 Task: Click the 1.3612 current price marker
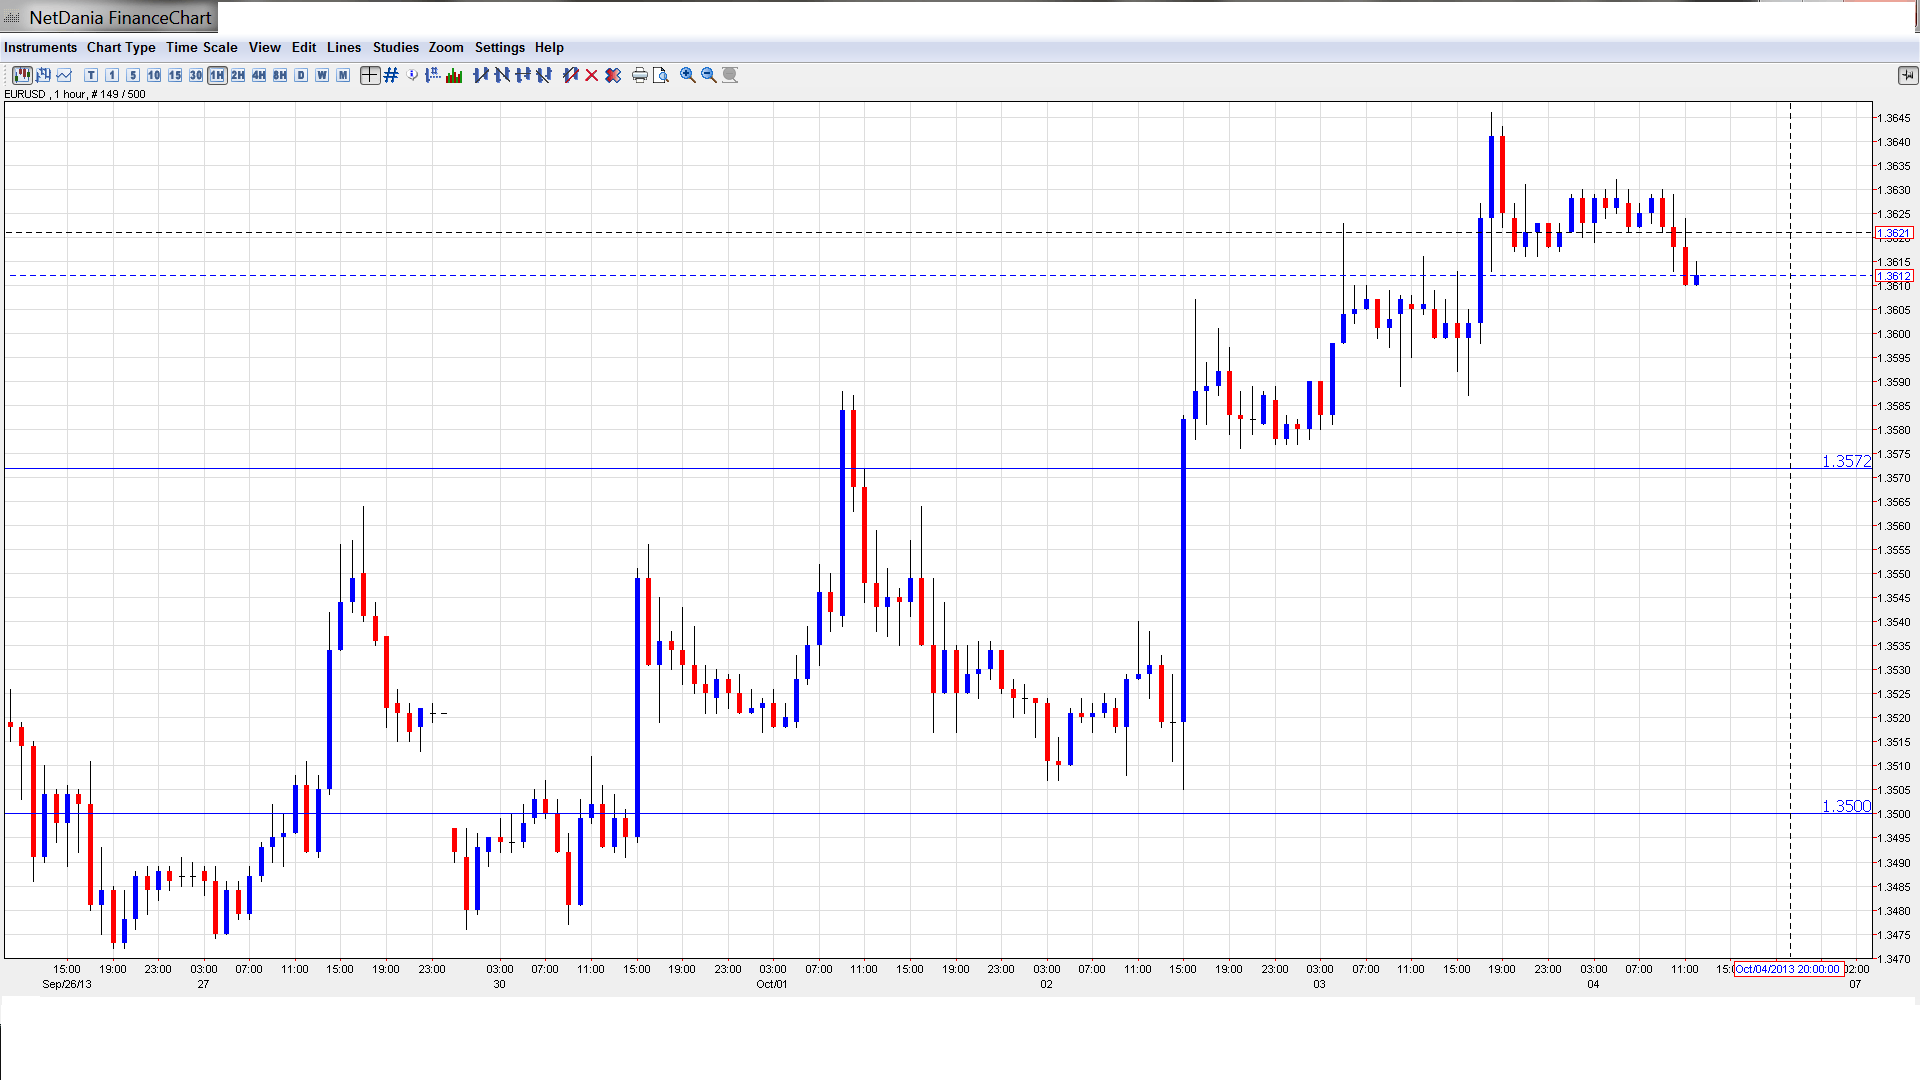[1894, 276]
